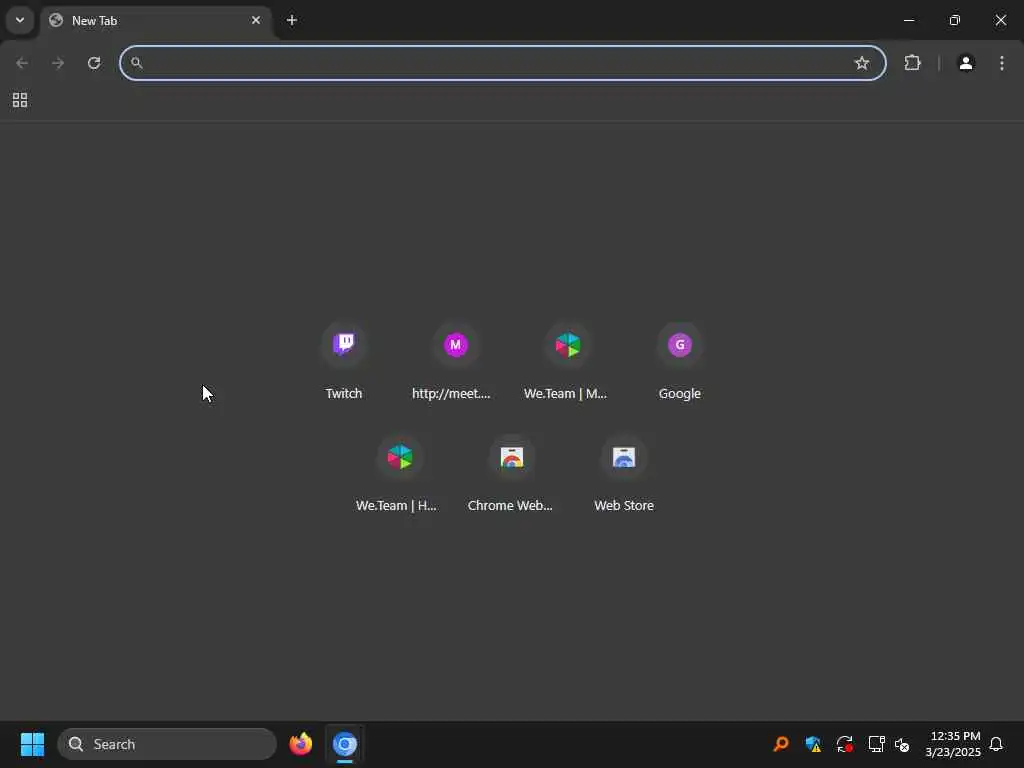Open the Web Store shortcut
Viewport: 1024px width, 768px height.
(x=624, y=475)
